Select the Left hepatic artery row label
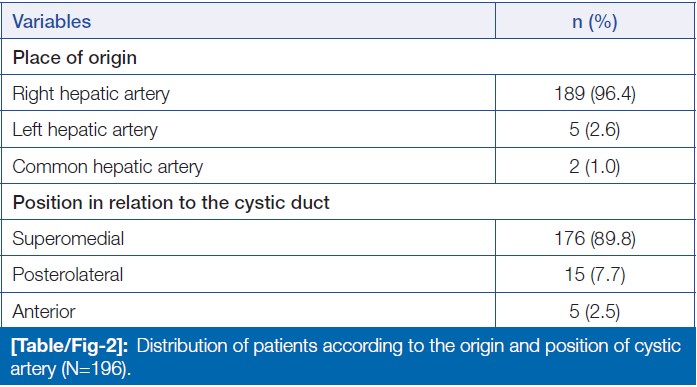697x387 pixels. click(85, 130)
